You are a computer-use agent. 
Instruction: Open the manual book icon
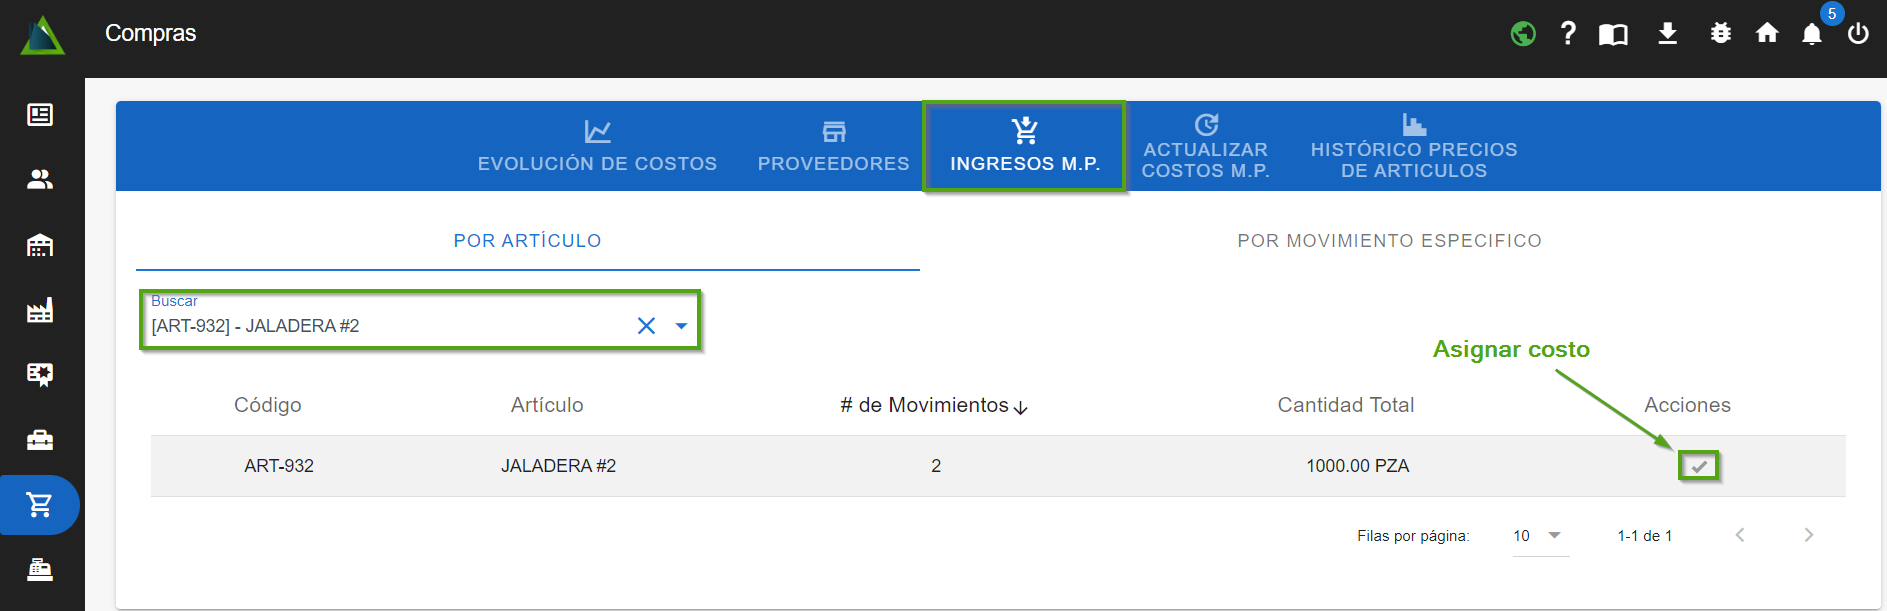click(x=1613, y=35)
